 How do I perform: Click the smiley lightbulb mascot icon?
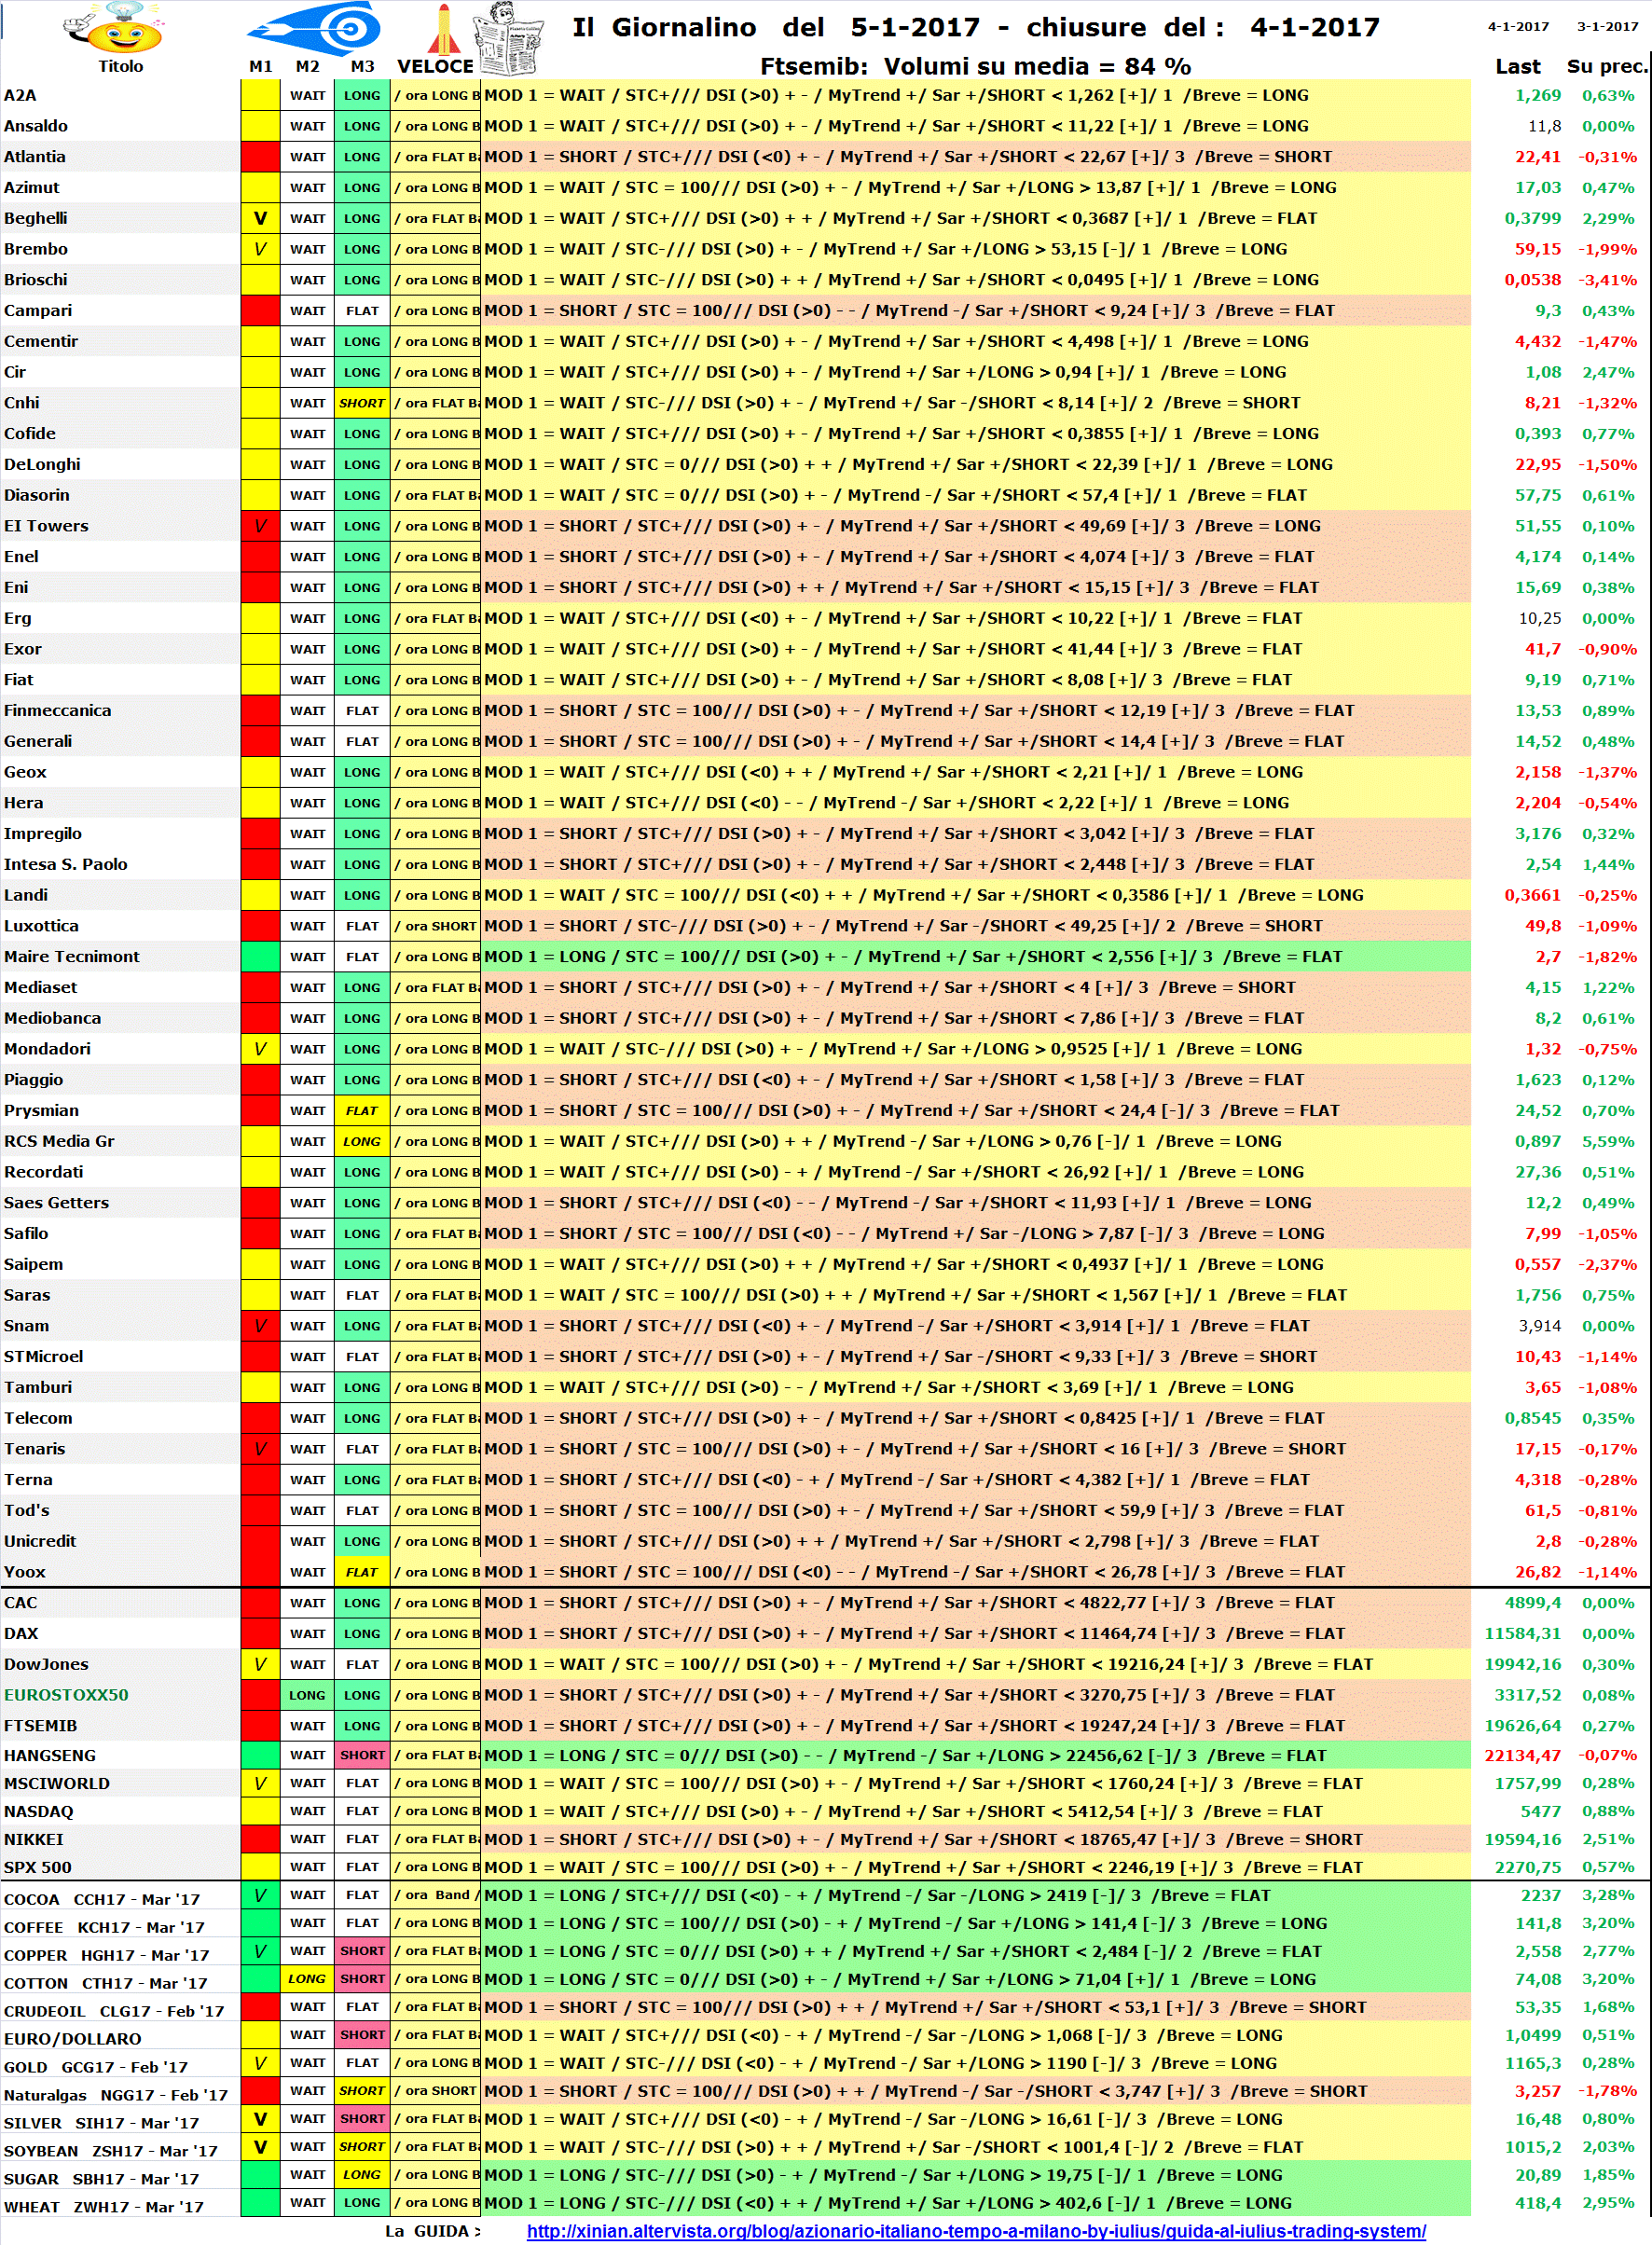113,28
